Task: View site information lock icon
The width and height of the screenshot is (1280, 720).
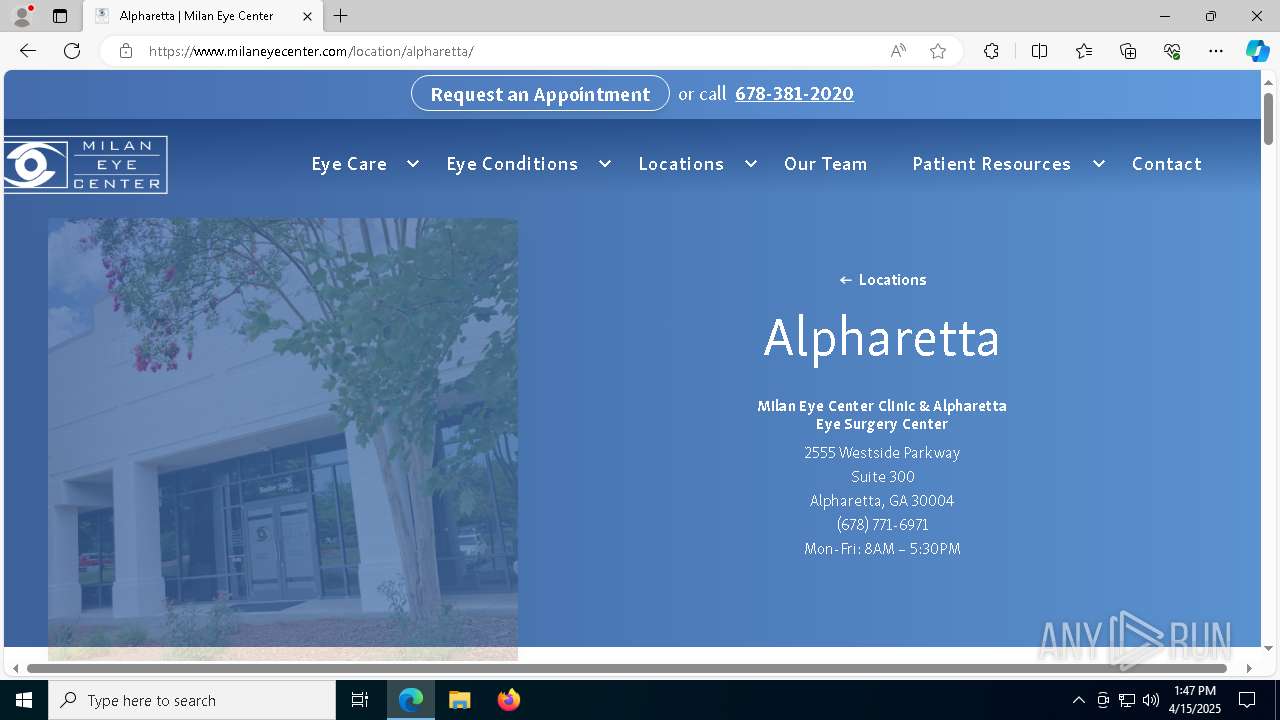Action: pos(126,51)
